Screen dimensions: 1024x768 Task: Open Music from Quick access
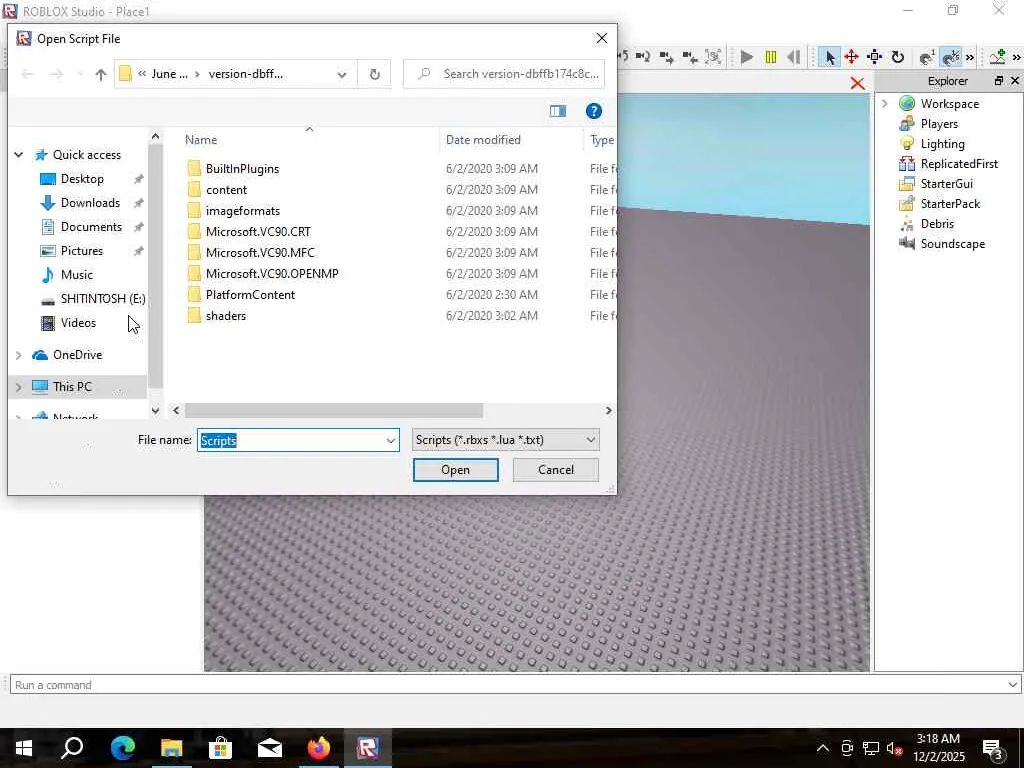pyautogui.click(x=76, y=275)
